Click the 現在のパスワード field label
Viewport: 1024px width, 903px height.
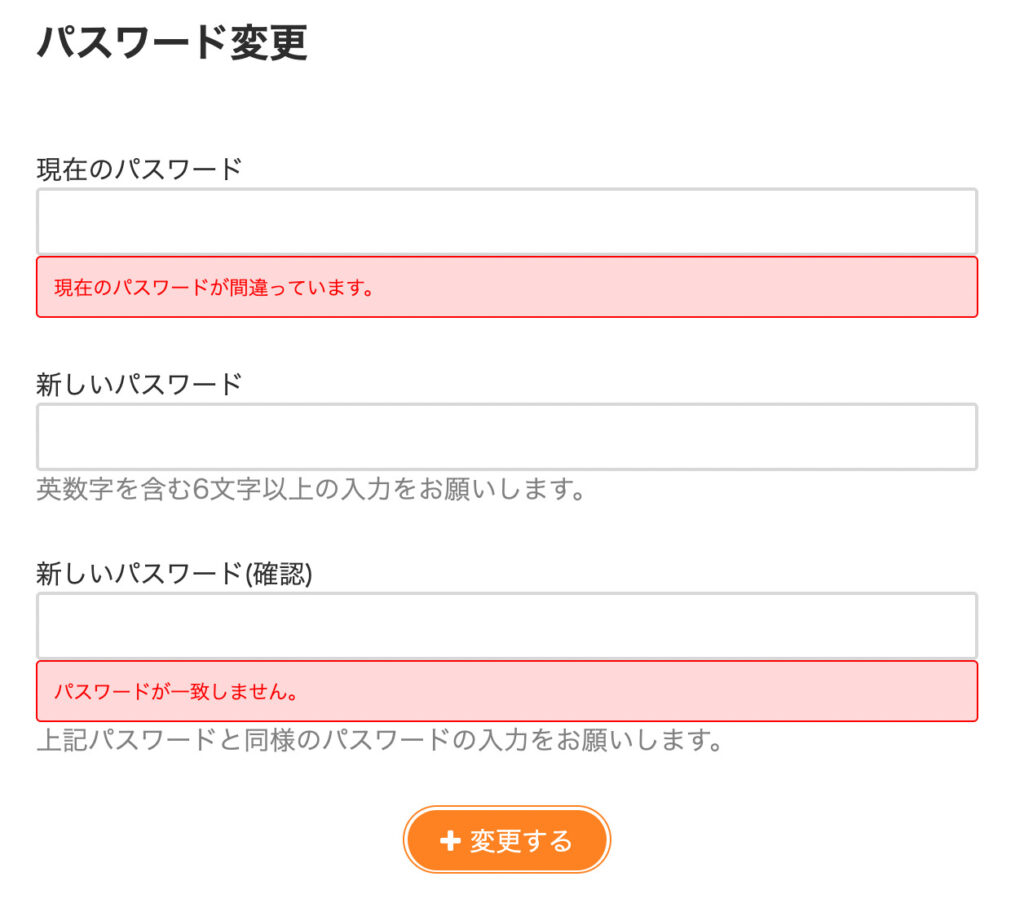click(135, 168)
